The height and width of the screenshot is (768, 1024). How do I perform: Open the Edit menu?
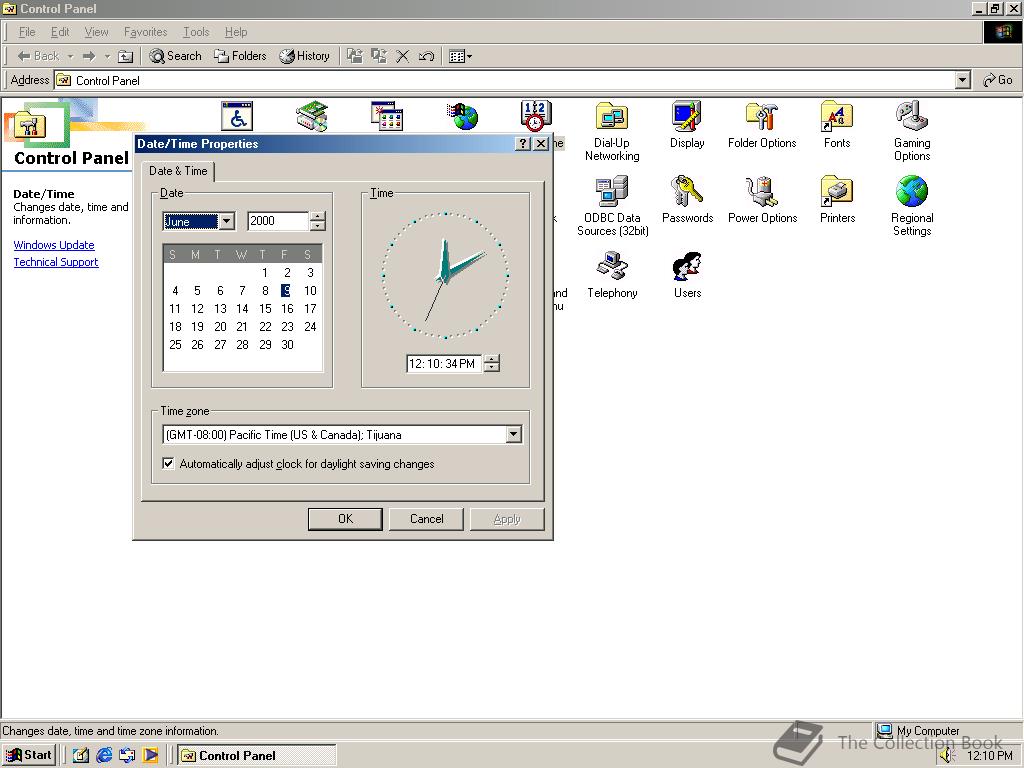click(x=60, y=32)
